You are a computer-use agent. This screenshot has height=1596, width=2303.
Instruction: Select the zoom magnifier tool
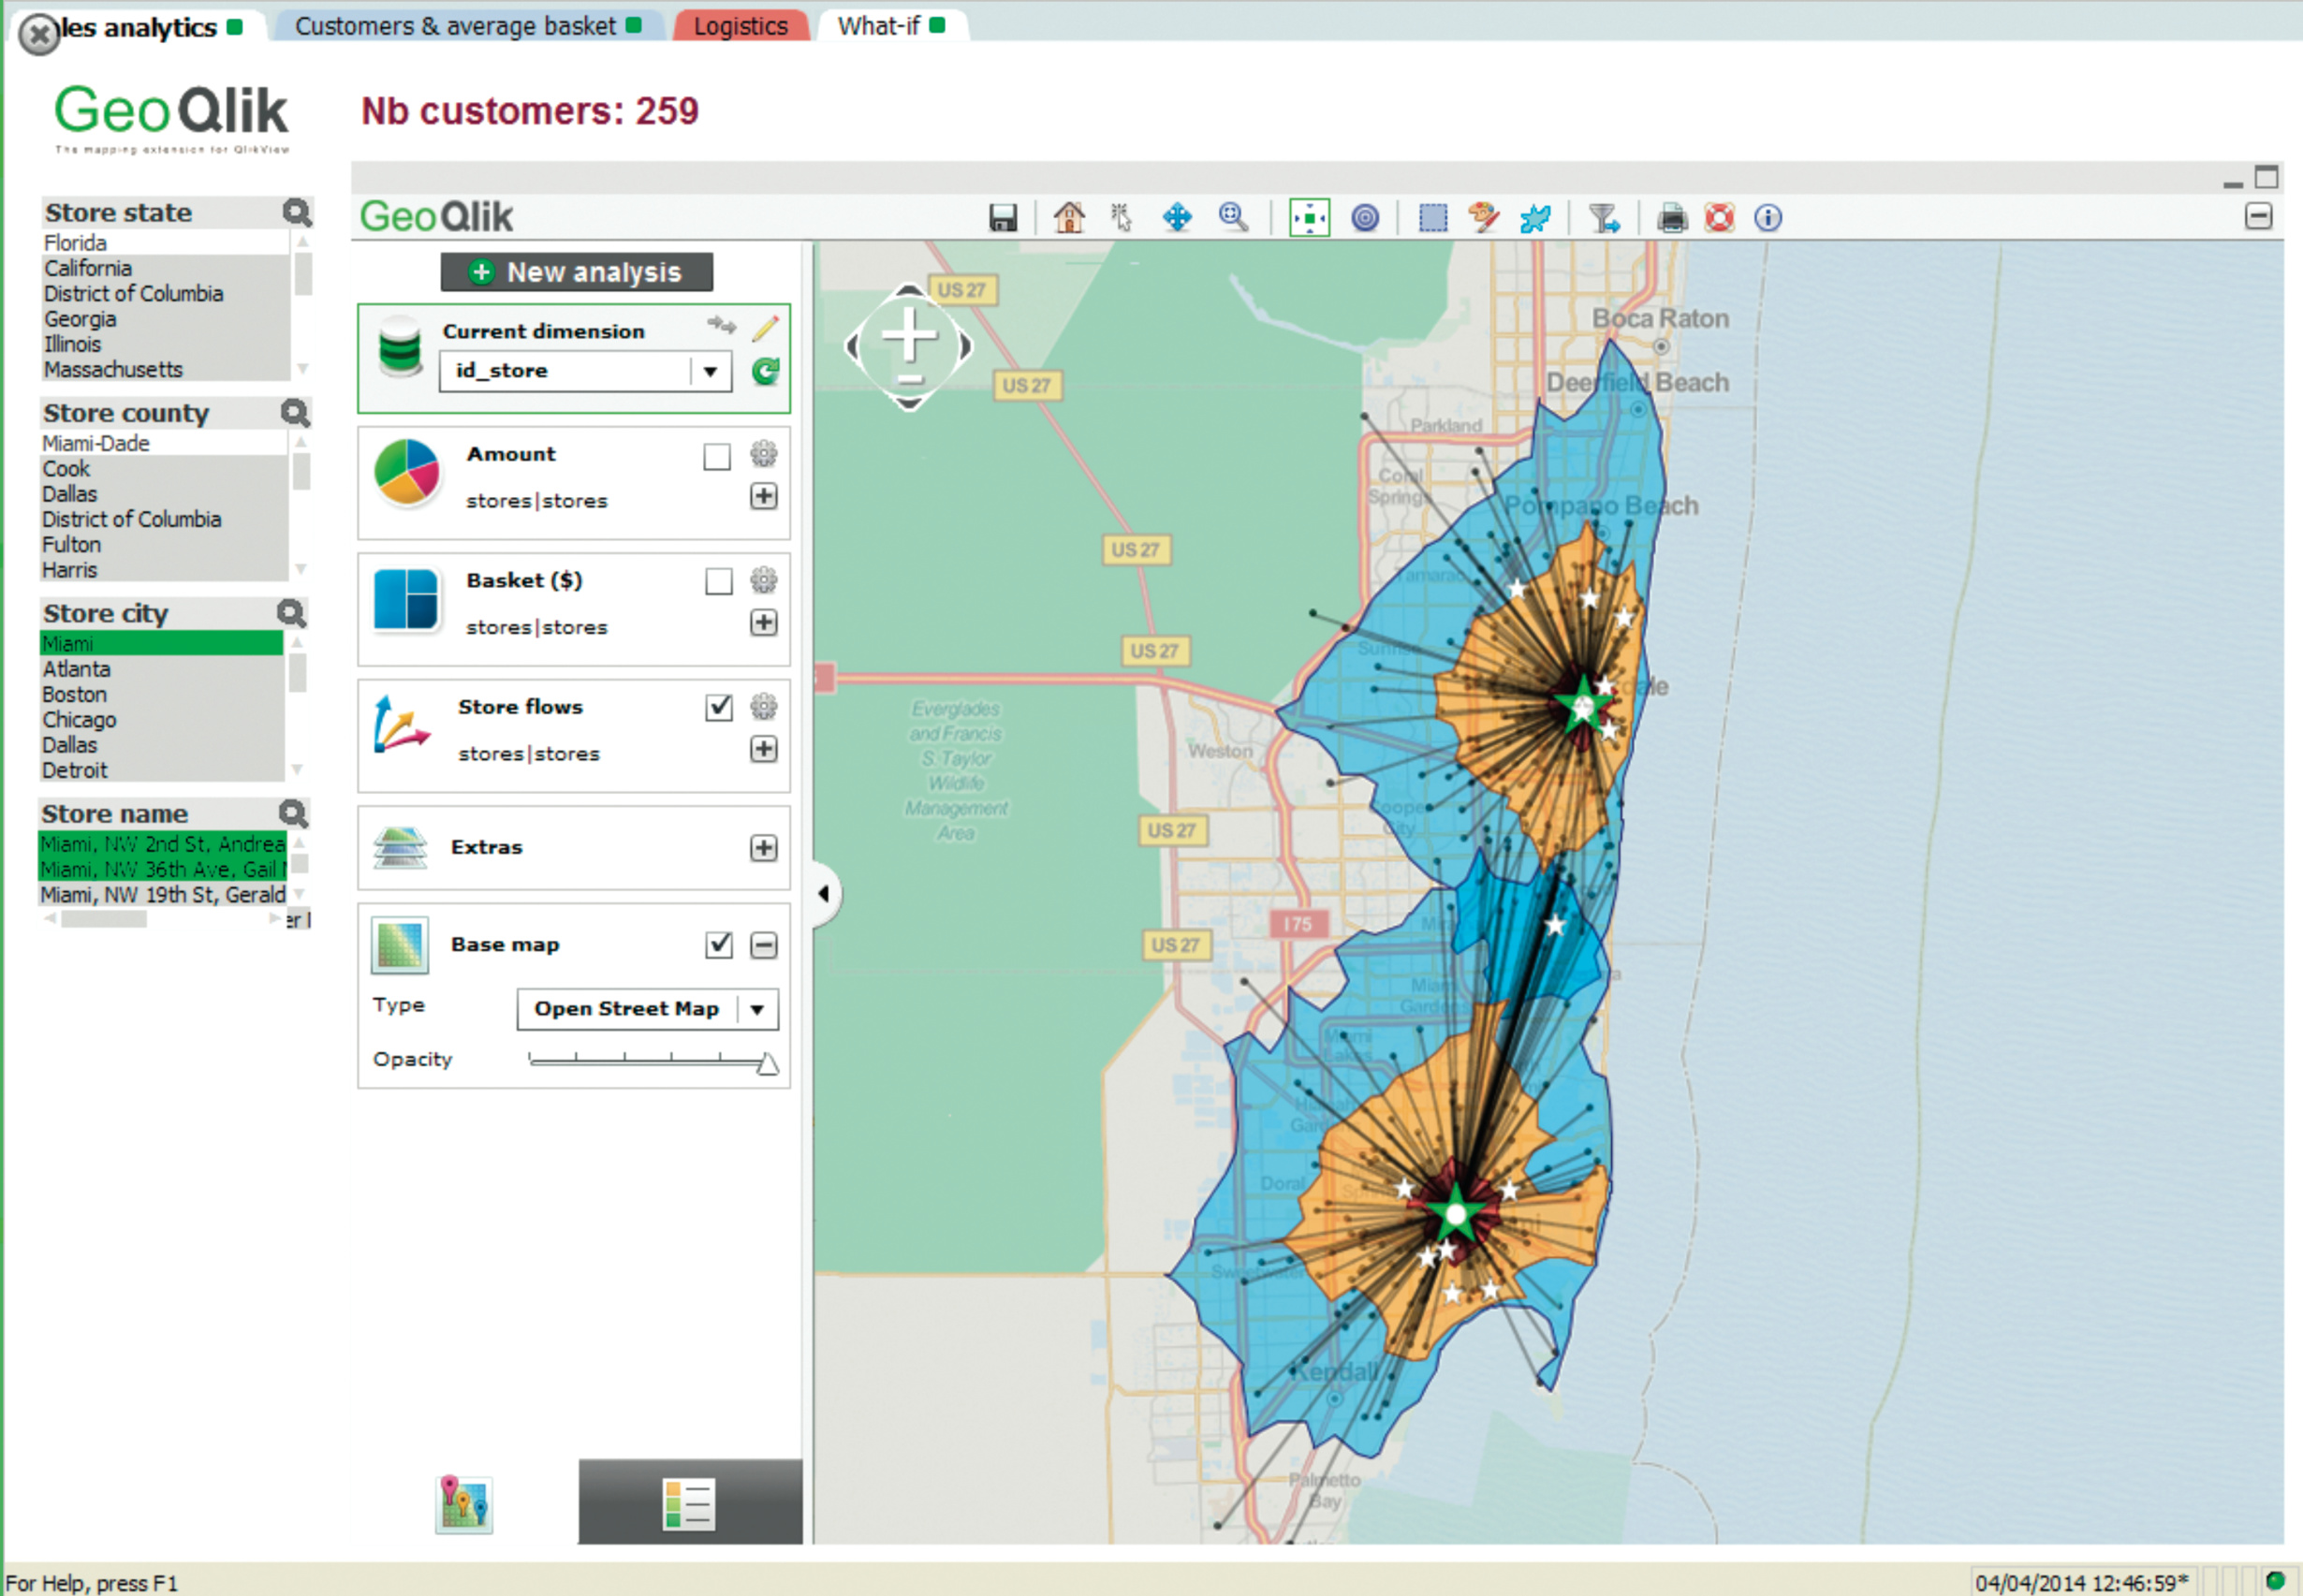[1232, 218]
